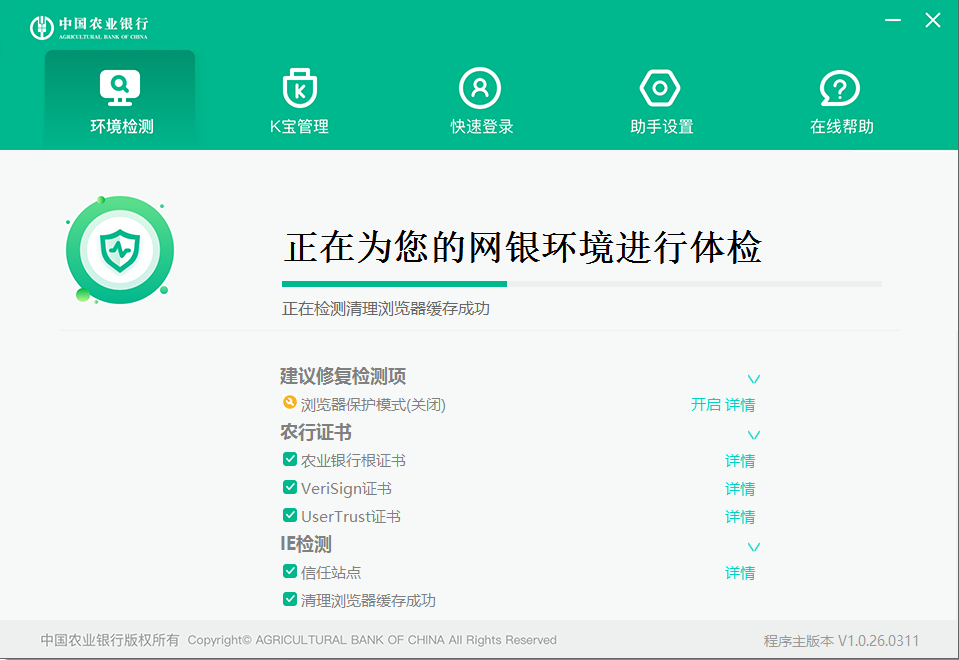Click orange wrench icon beside 浏览器保护模式
959x660 pixels.
(290, 402)
